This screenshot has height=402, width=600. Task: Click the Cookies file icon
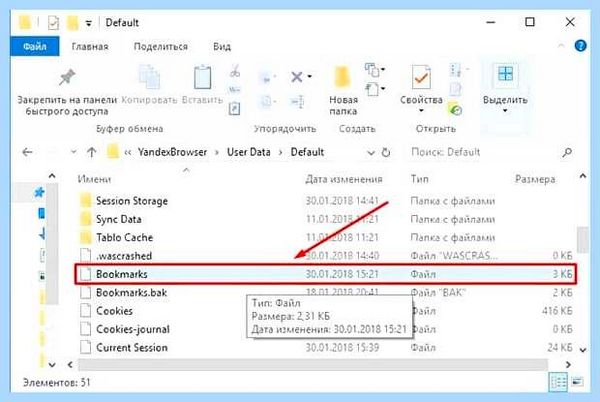(86, 311)
